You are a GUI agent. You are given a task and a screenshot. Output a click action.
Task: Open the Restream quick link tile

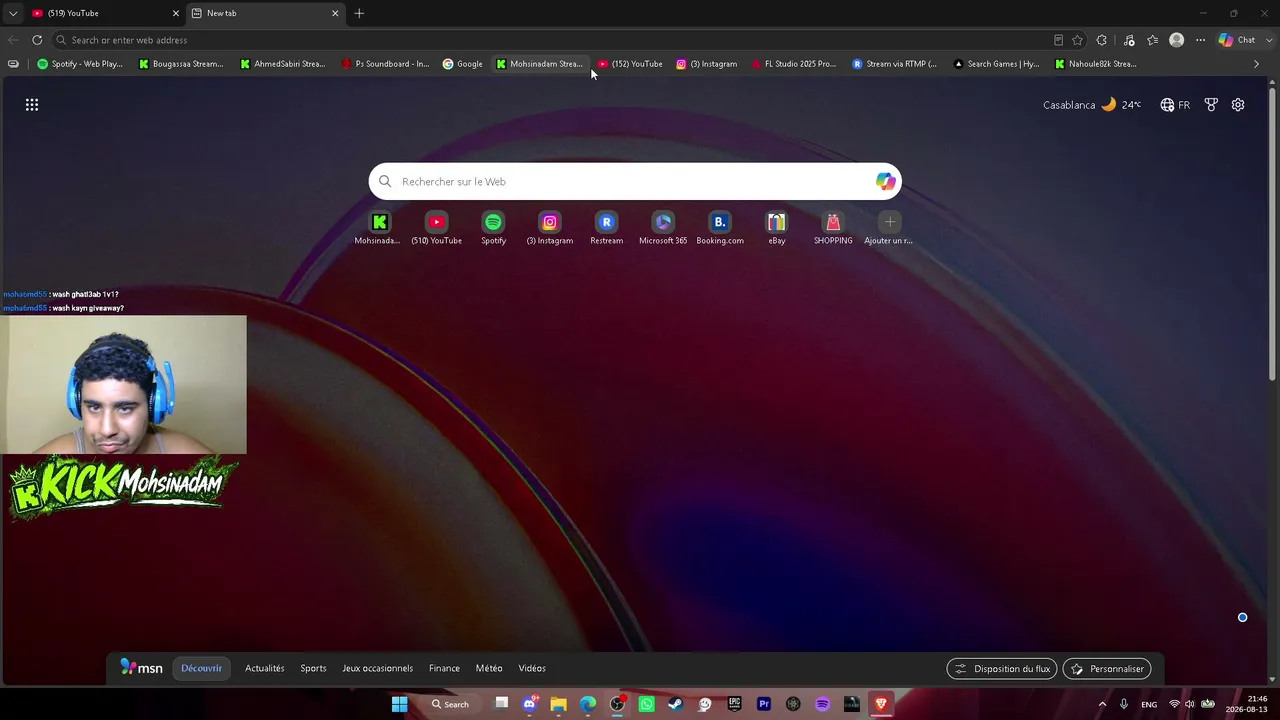tap(606, 227)
